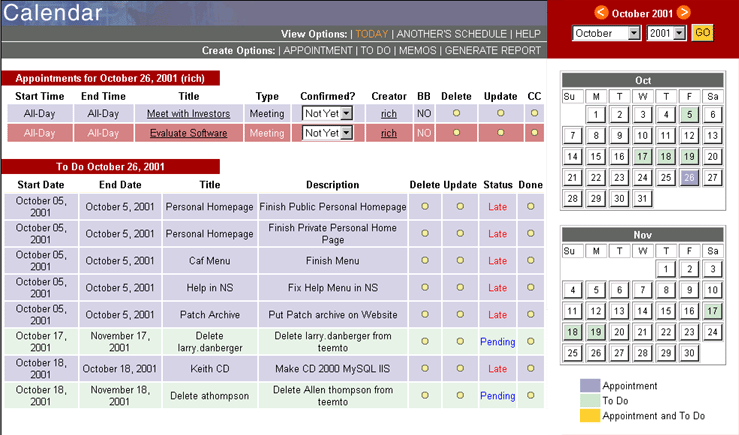Viewport: 739px width, 435px height.
Task: Click Late status for Keith CD
Action: [x=497, y=369]
